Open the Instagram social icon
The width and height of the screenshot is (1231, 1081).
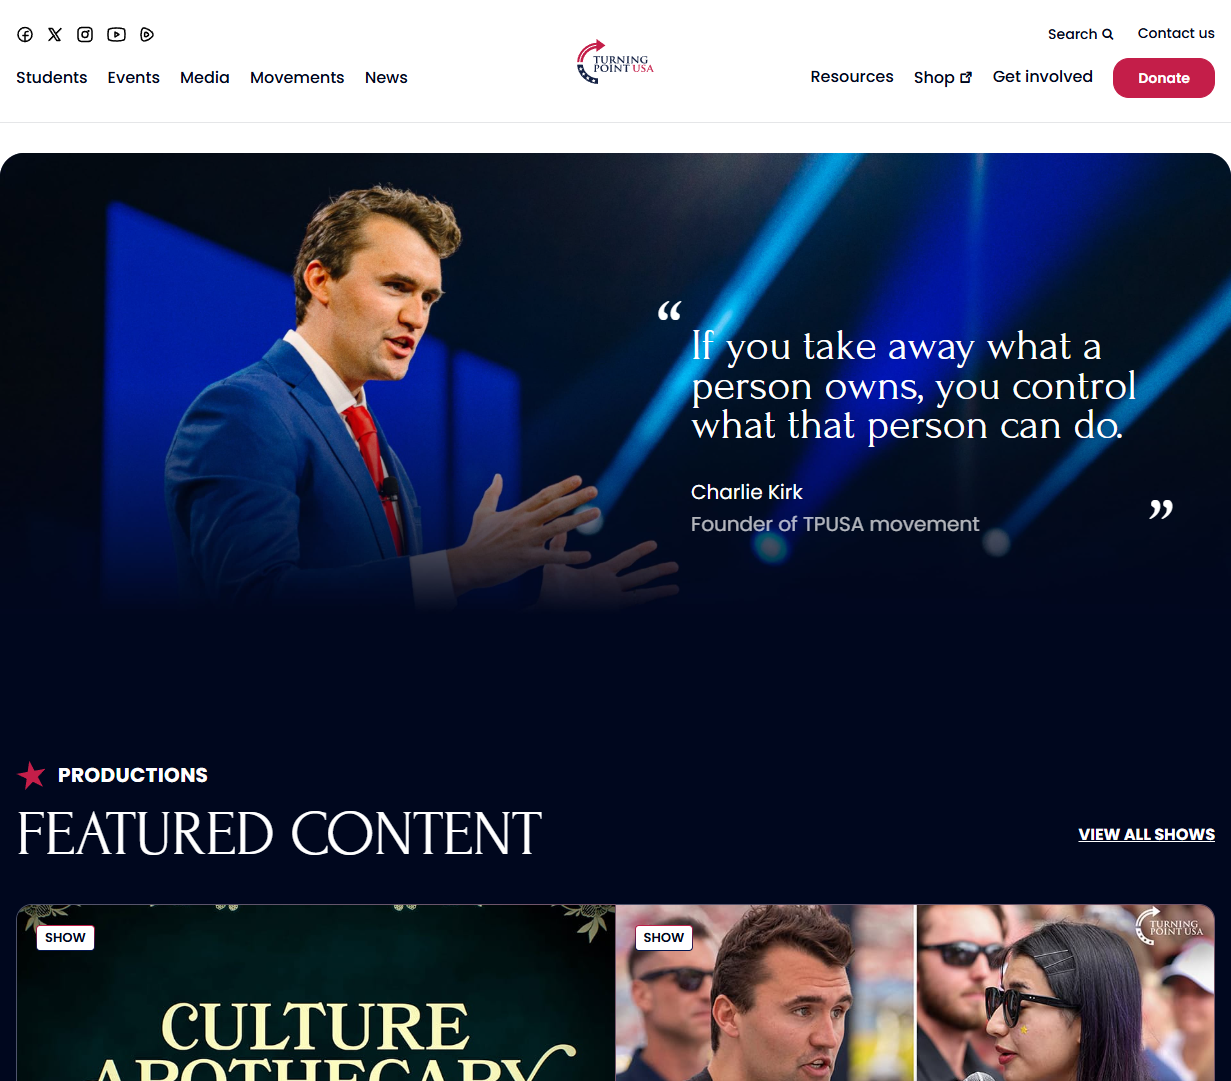85,34
